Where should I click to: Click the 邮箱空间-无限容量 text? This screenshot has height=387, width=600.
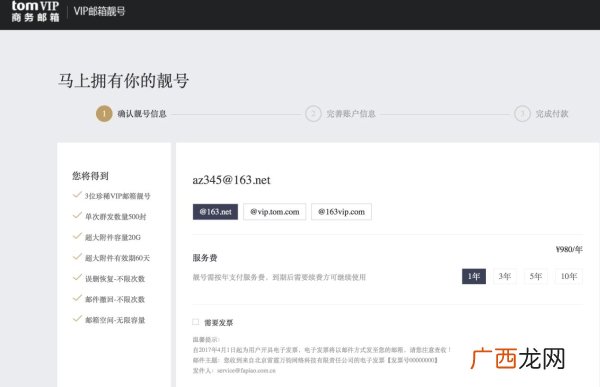115,320
